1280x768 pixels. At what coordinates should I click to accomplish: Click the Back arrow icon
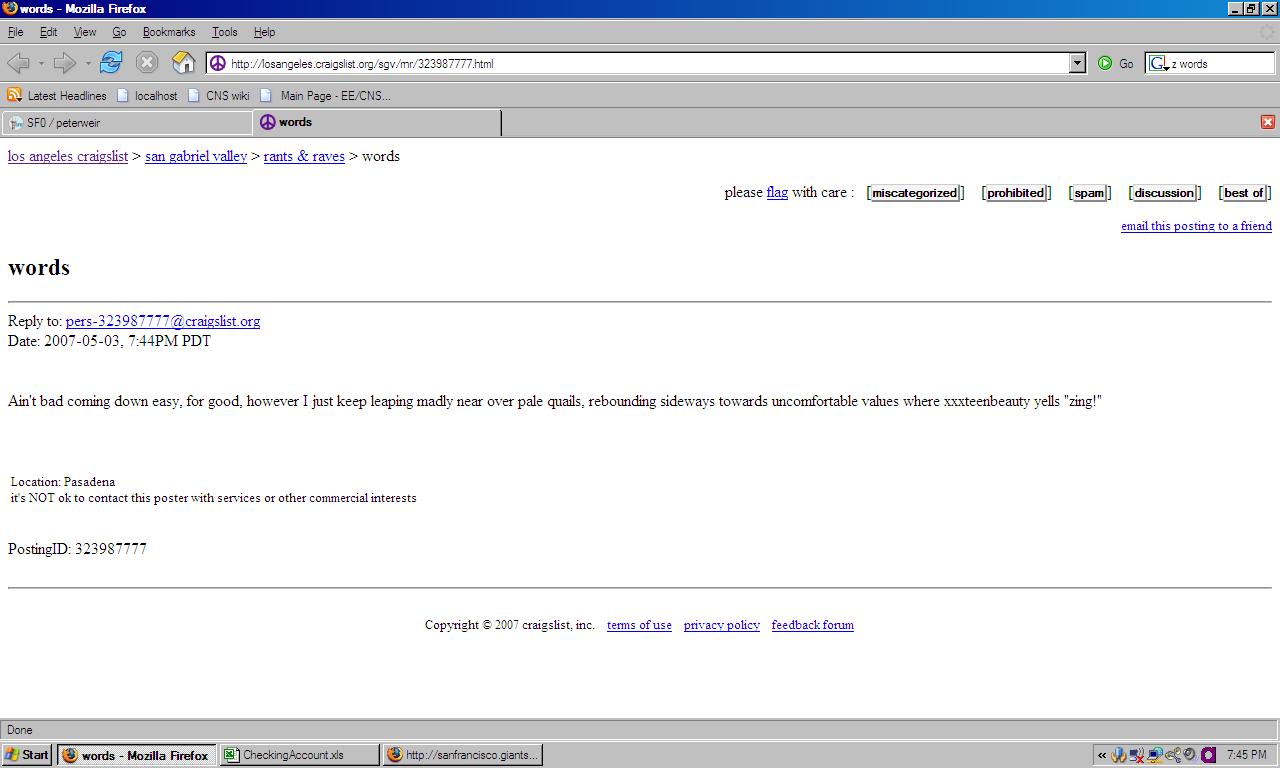coord(18,63)
